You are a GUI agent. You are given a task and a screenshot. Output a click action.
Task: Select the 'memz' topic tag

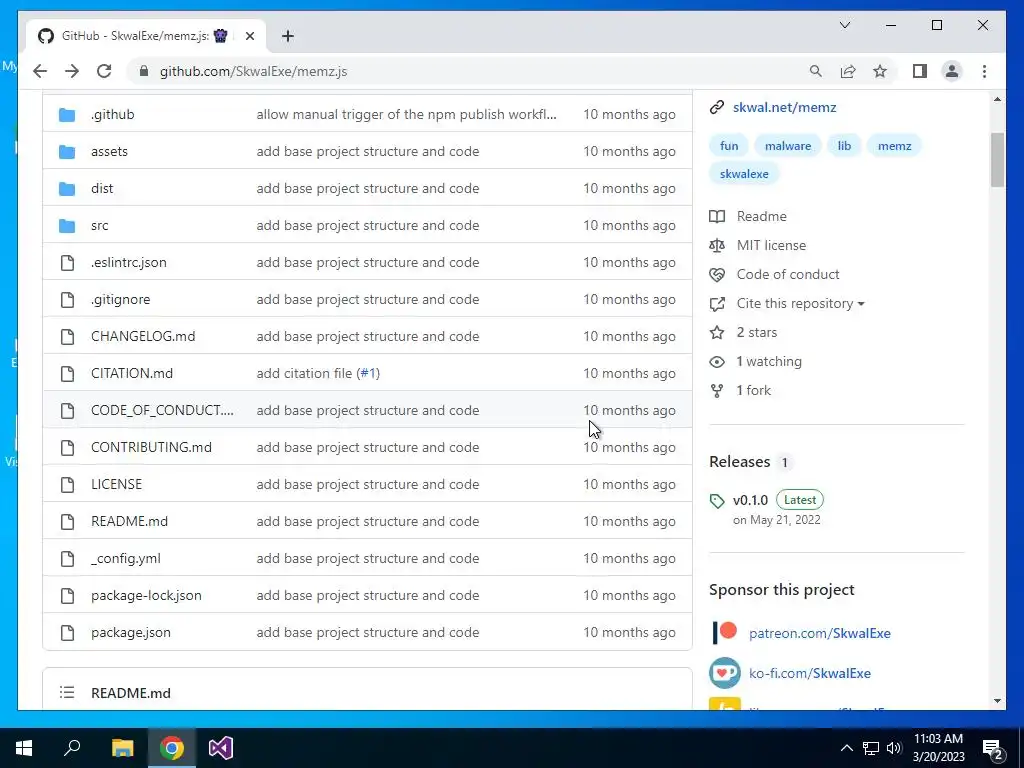(894, 146)
